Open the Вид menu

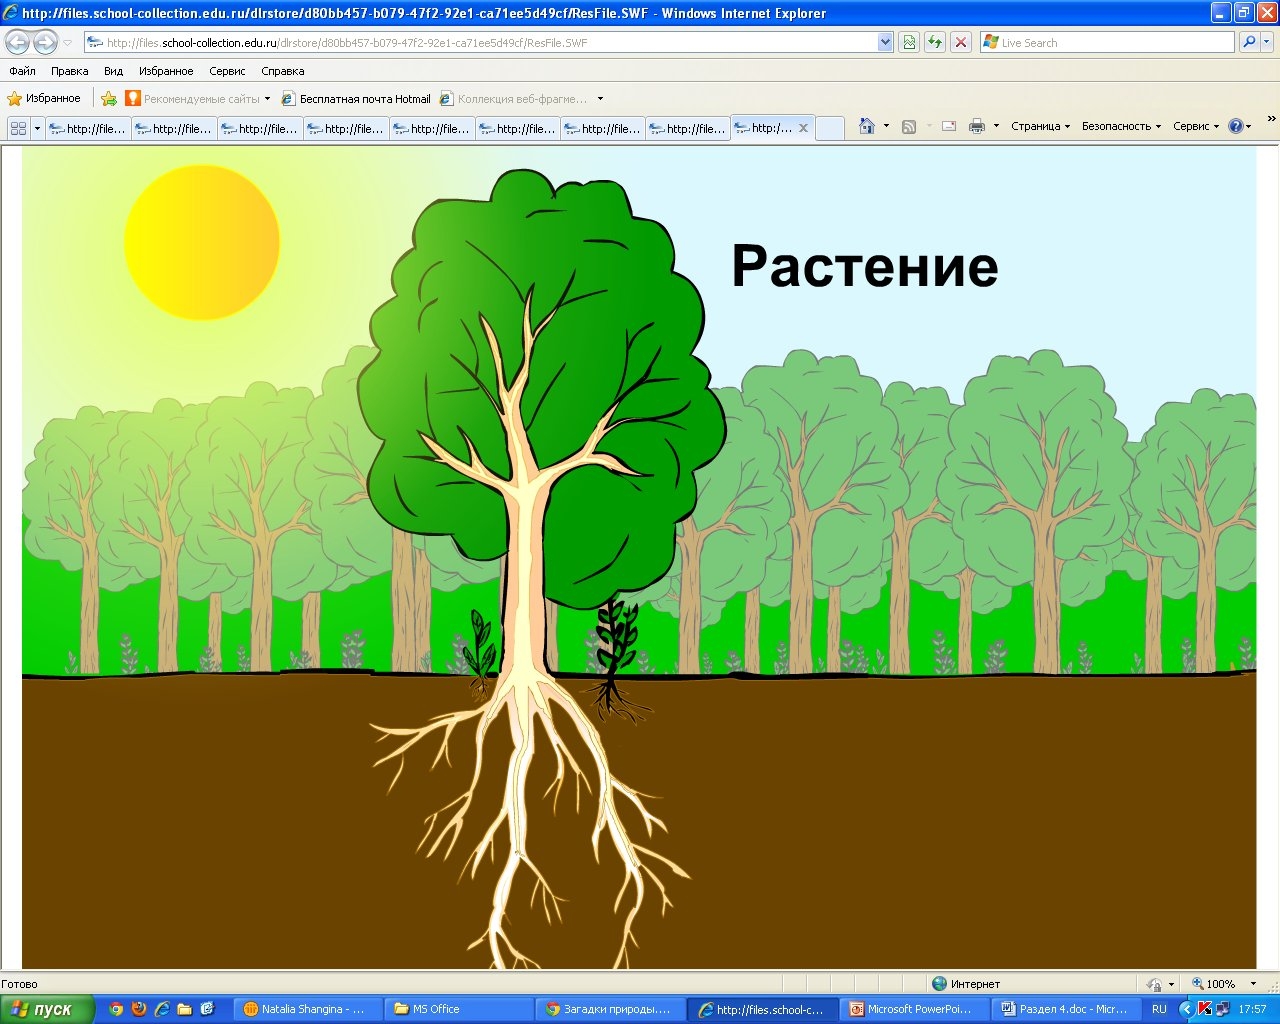coord(113,71)
